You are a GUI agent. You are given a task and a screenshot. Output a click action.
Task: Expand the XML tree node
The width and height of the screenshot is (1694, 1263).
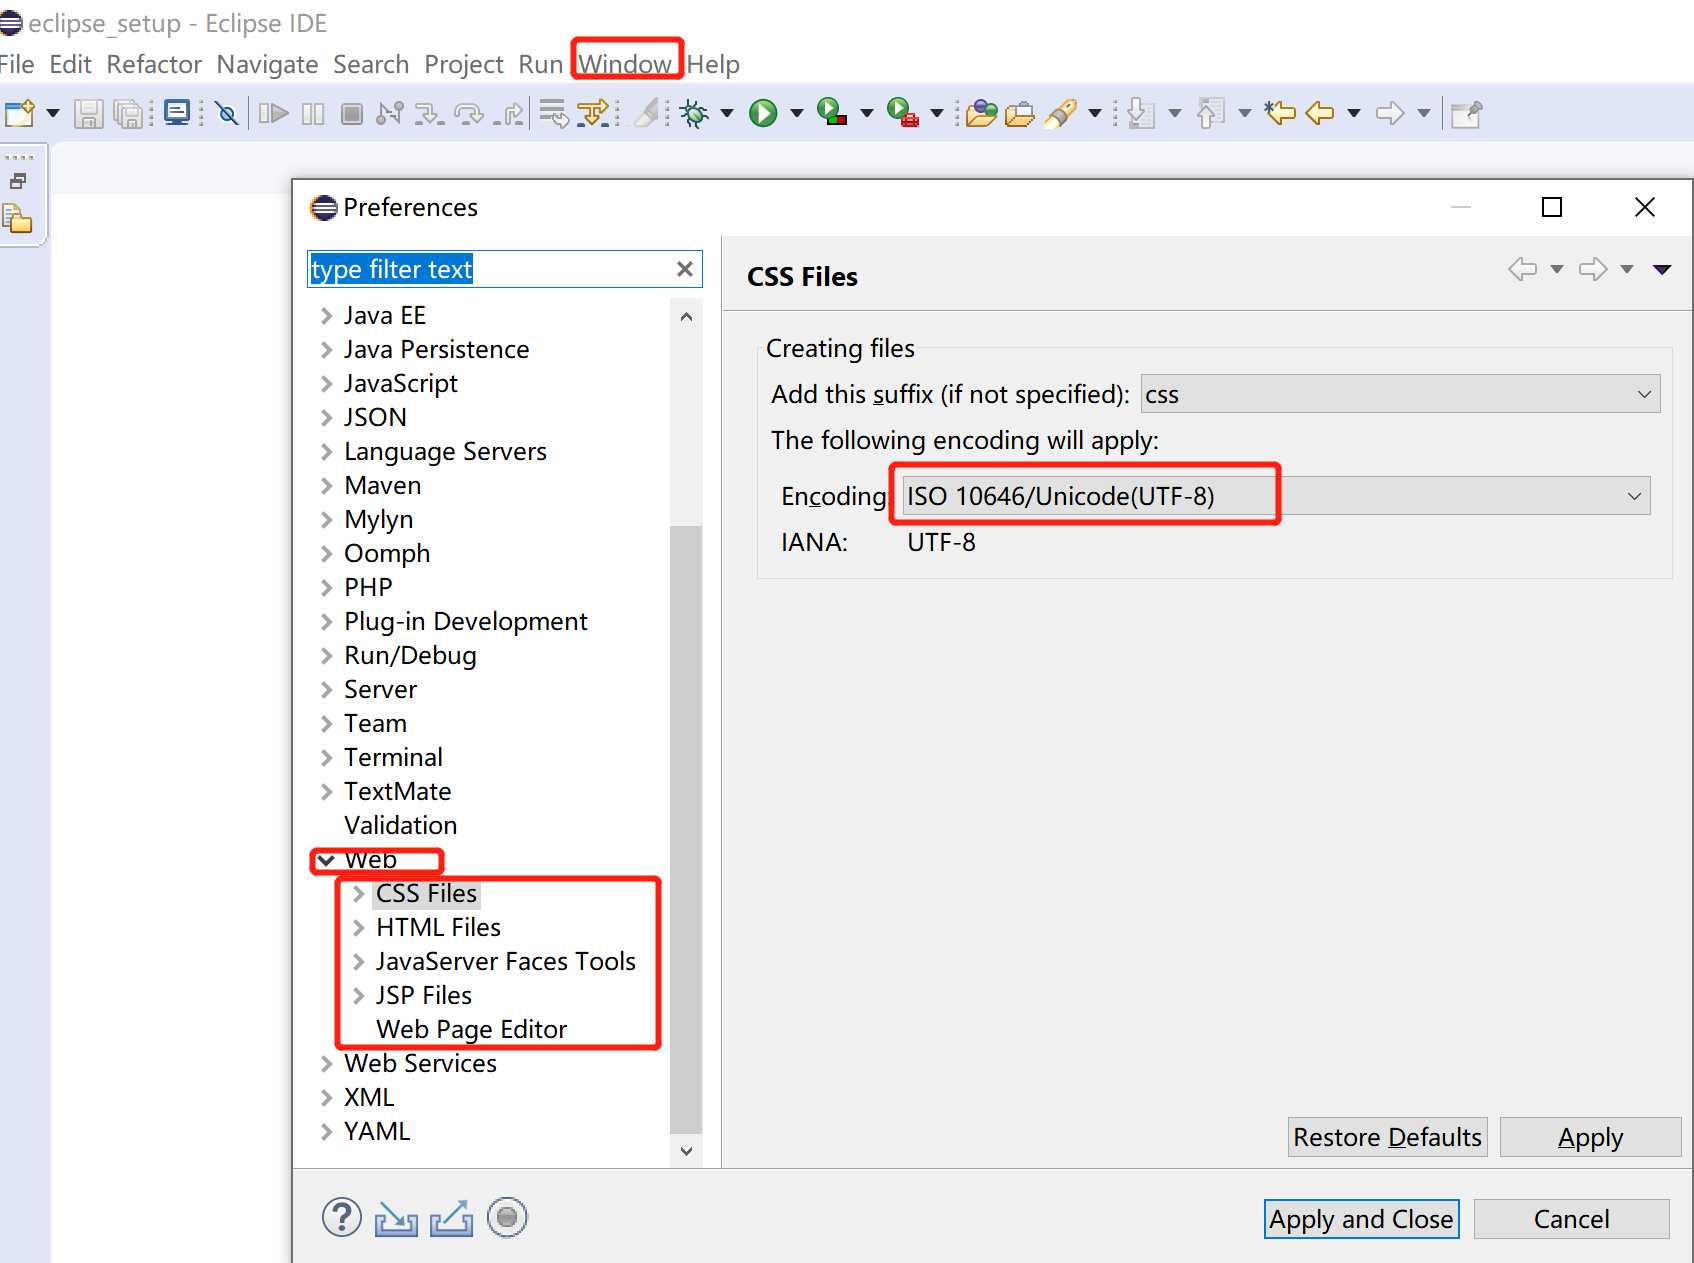pyautogui.click(x=326, y=1098)
